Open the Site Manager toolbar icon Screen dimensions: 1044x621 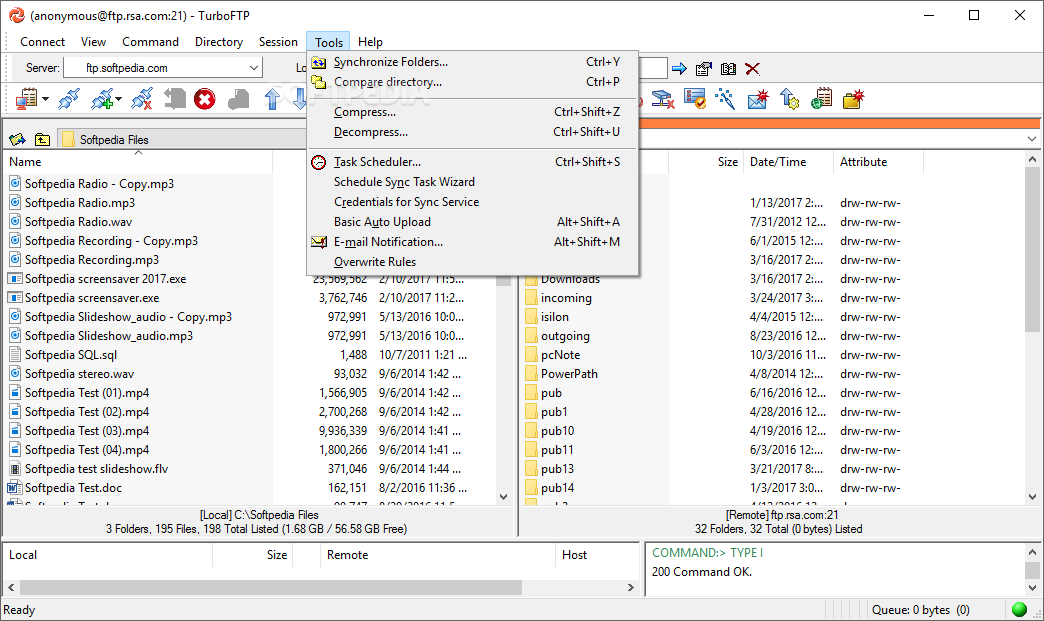(x=26, y=99)
